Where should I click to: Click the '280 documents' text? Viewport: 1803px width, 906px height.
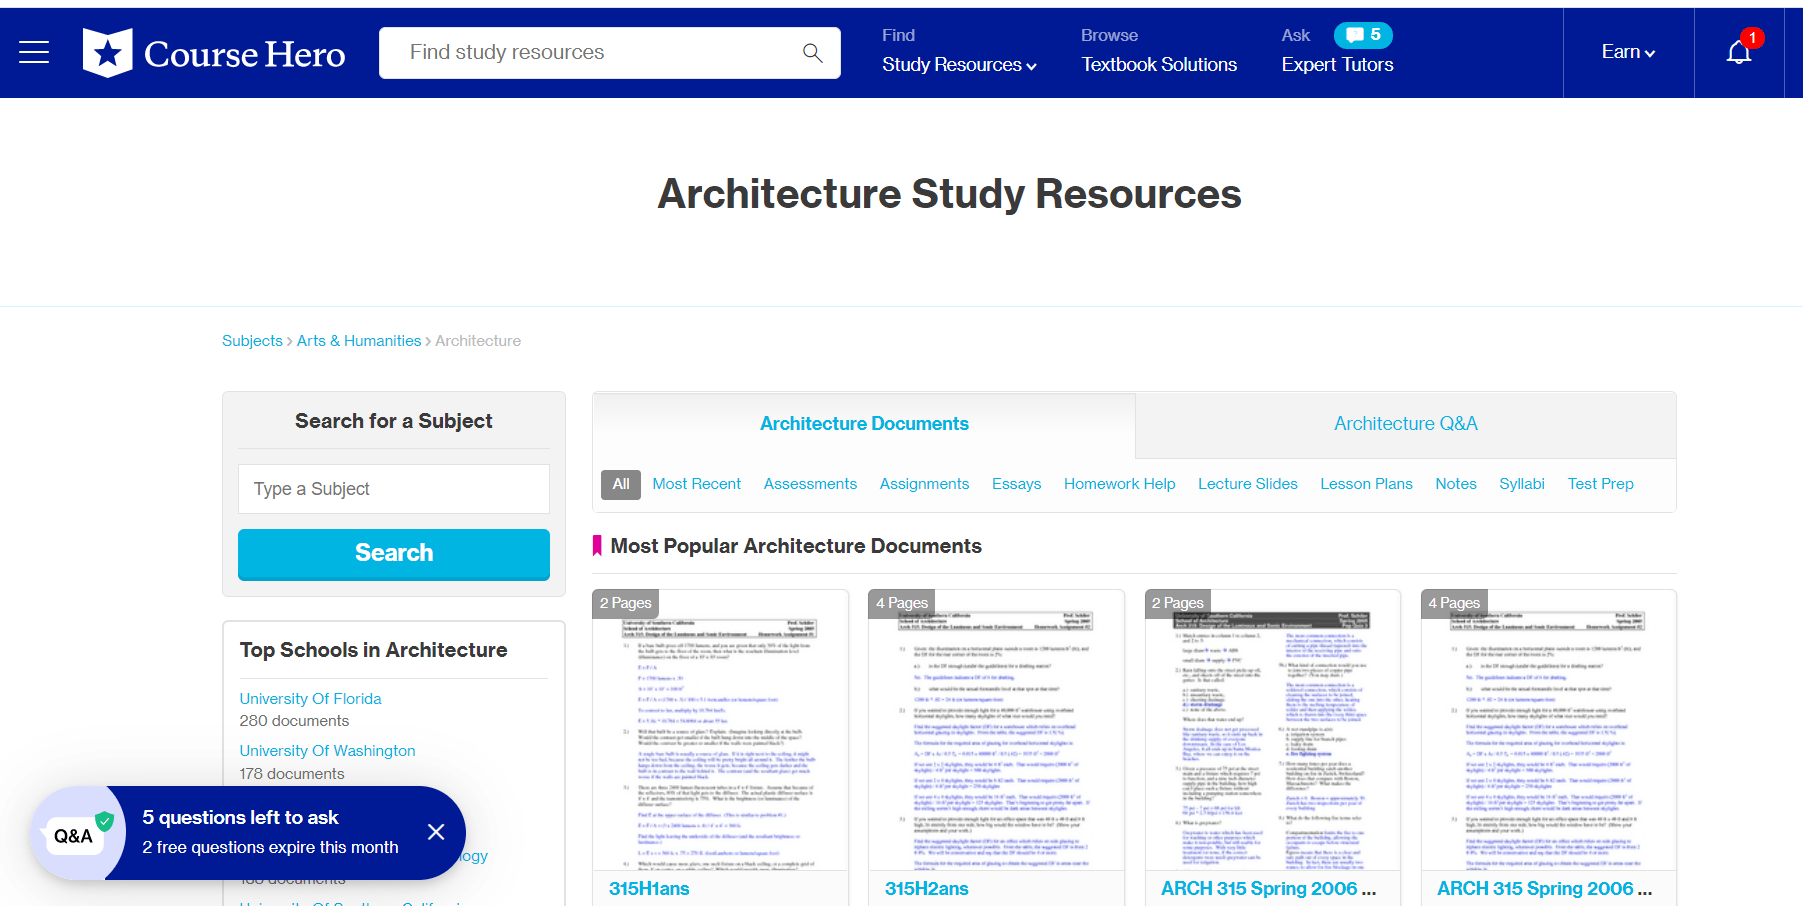click(294, 721)
